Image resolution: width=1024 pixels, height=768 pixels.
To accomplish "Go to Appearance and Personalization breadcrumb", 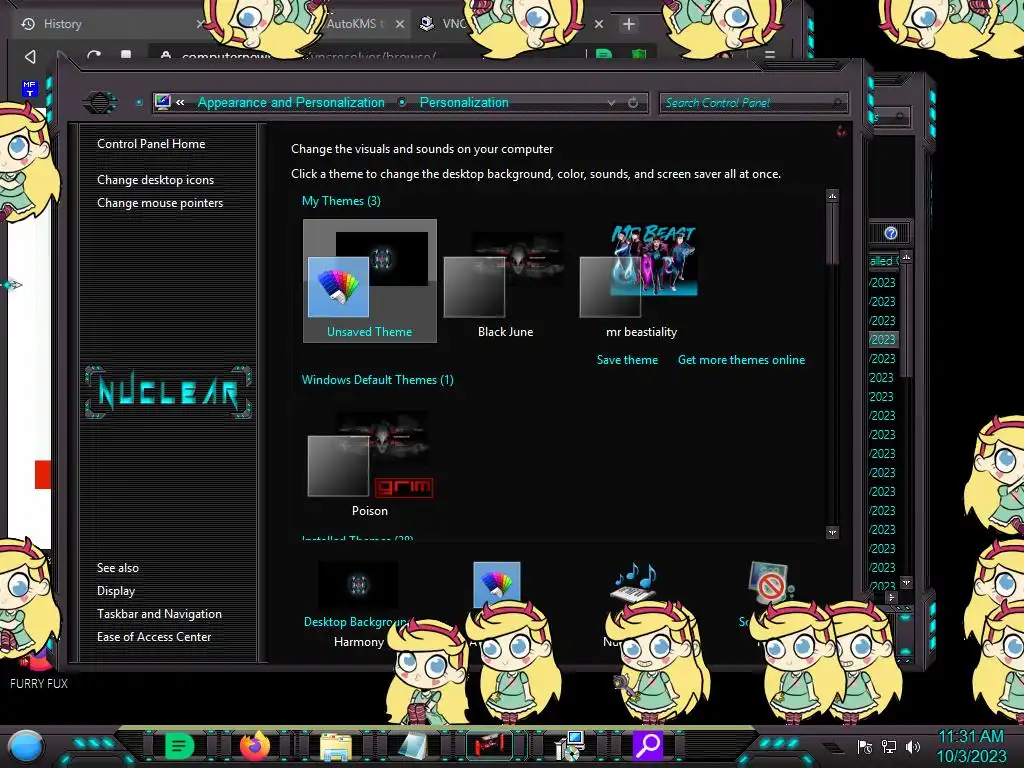I will 291,103.
